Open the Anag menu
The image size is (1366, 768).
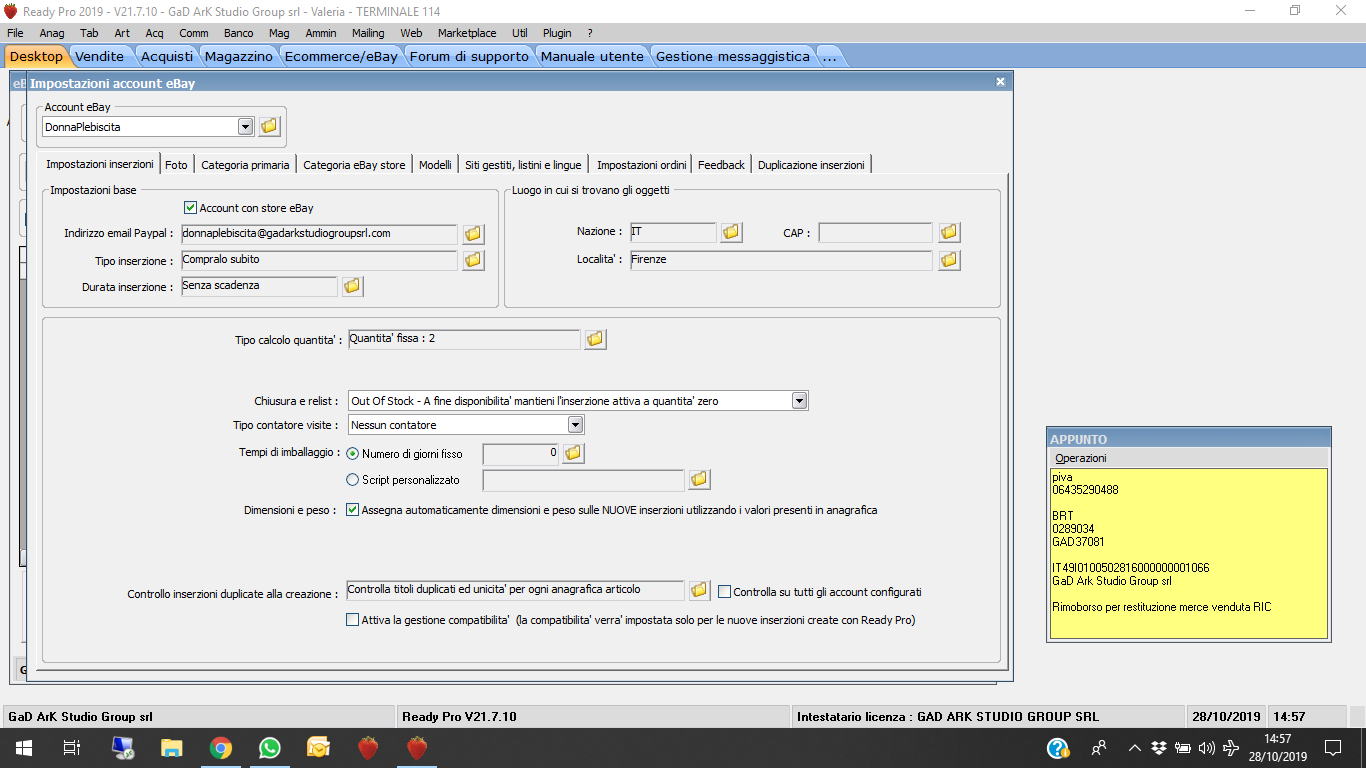(x=52, y=33)
